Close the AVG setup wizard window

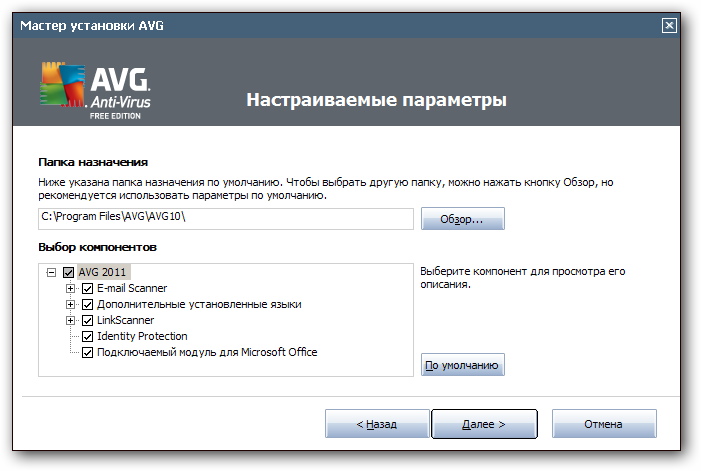[669, 25]
